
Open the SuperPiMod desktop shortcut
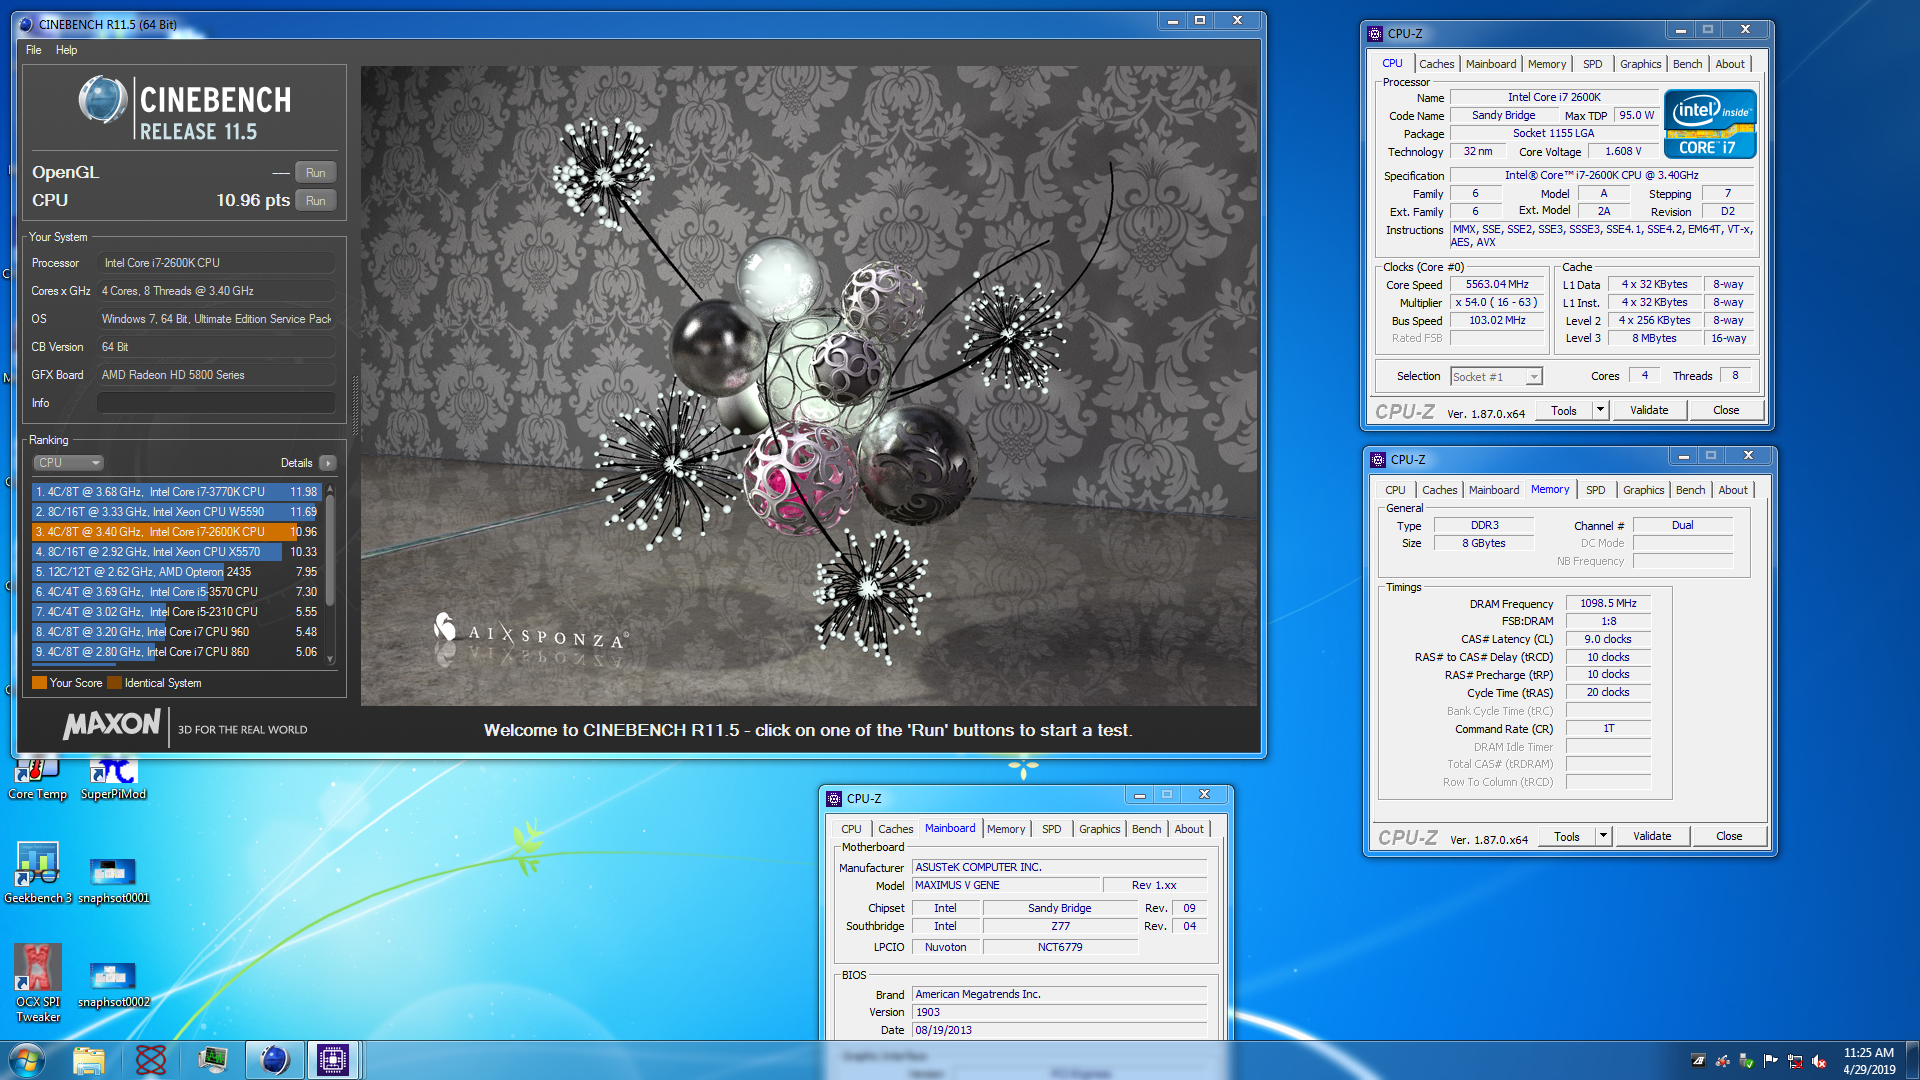click(113, 779)
